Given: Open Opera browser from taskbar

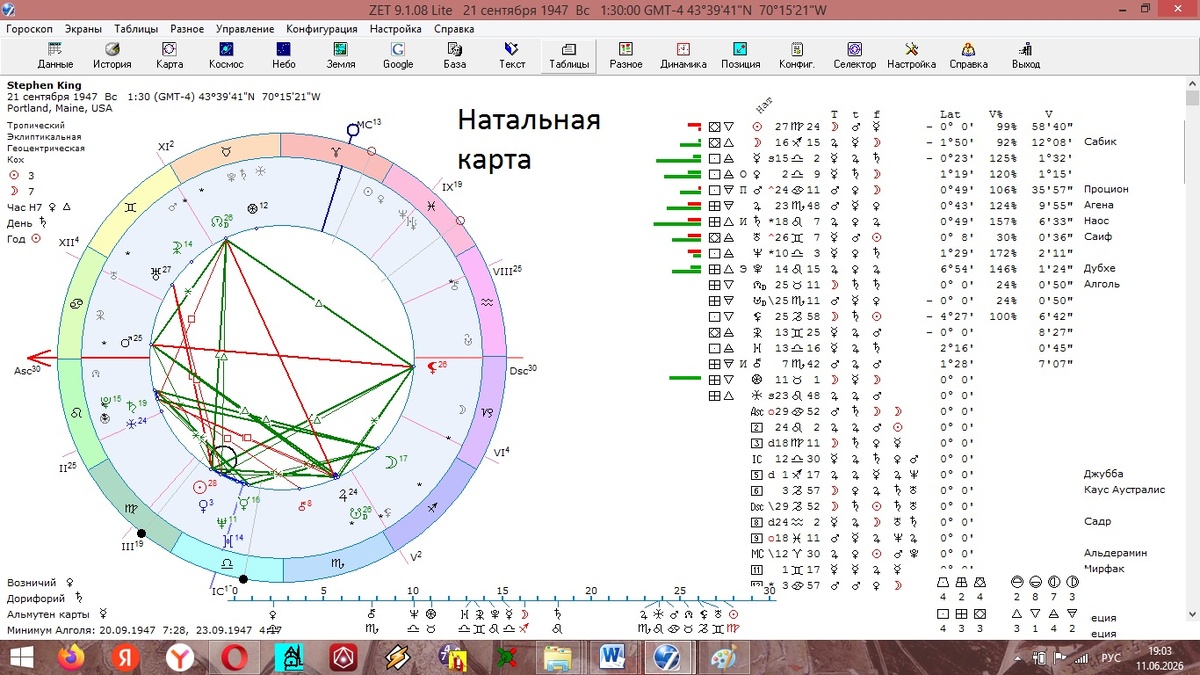Looking at the screenshot, I should click(x=235, y=658).
